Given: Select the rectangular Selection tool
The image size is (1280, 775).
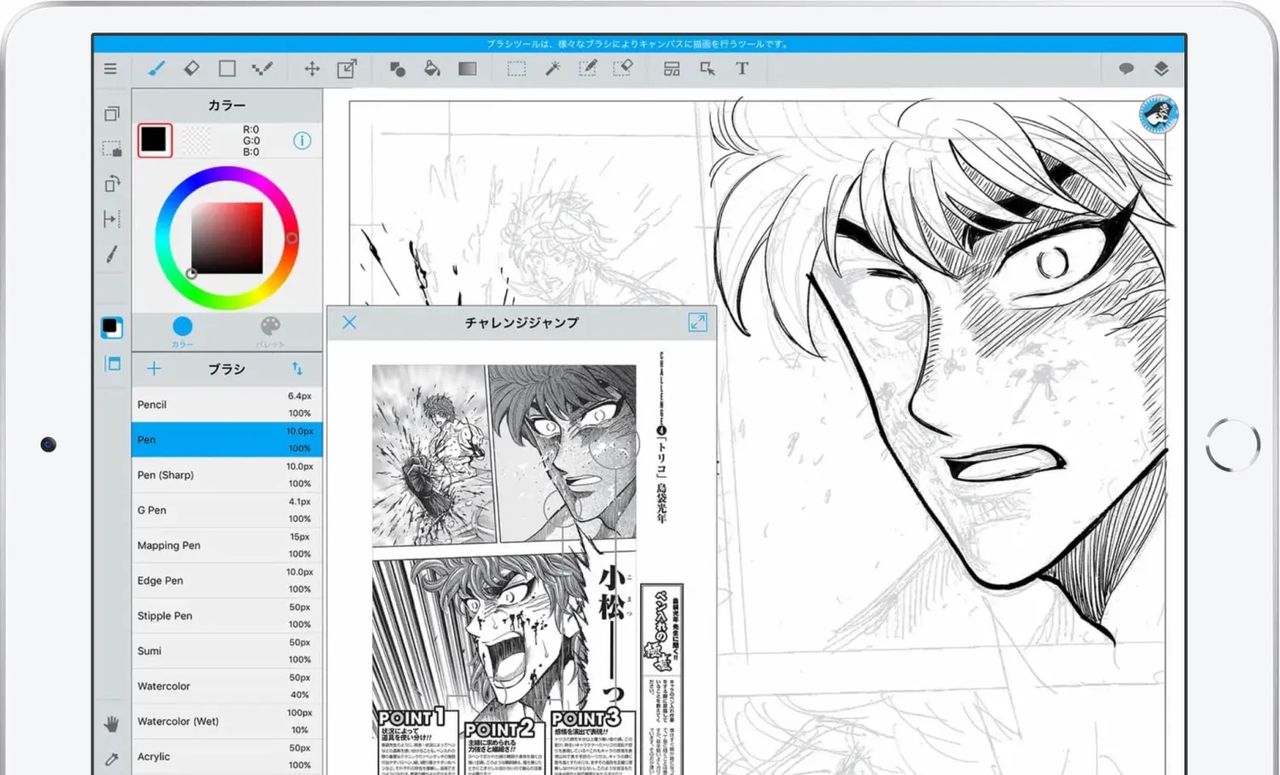Looking at the screenshot, I should click(x=517, y=69).
